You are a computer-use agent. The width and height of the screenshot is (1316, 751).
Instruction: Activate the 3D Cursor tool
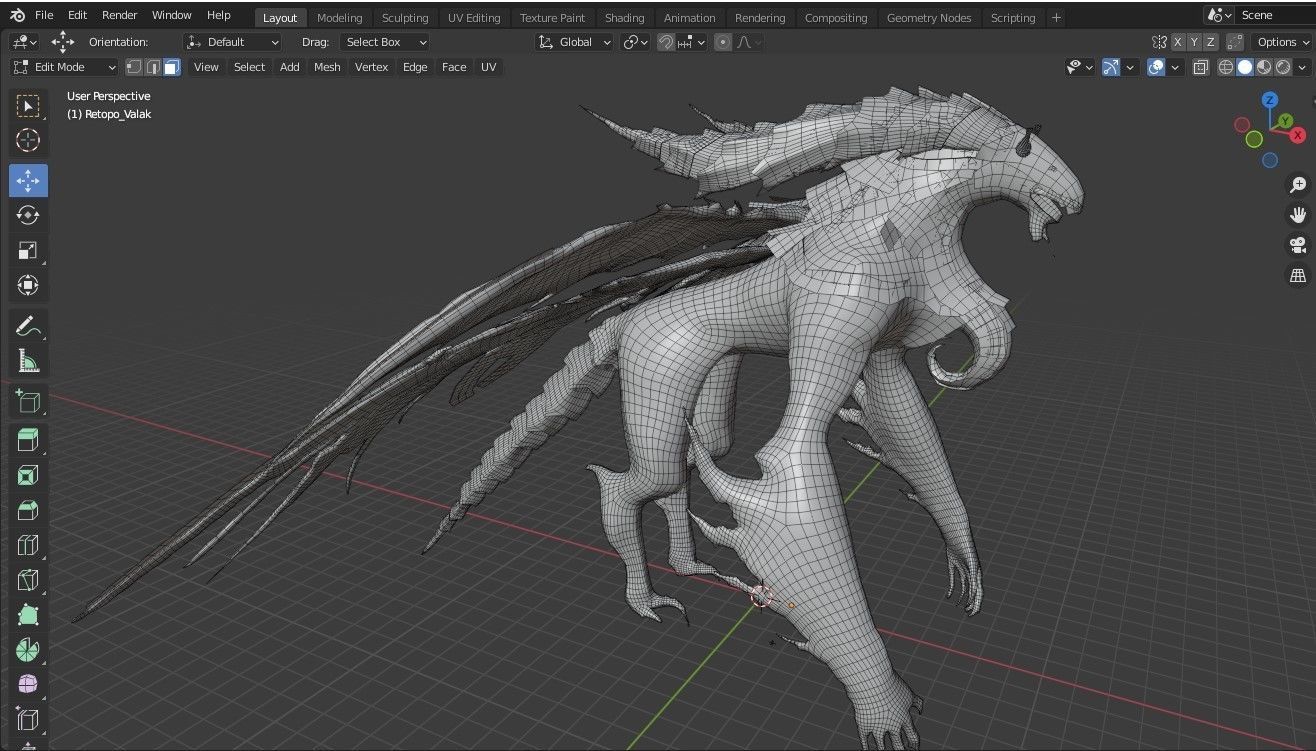pyautogui.click(x=28, y=140)
